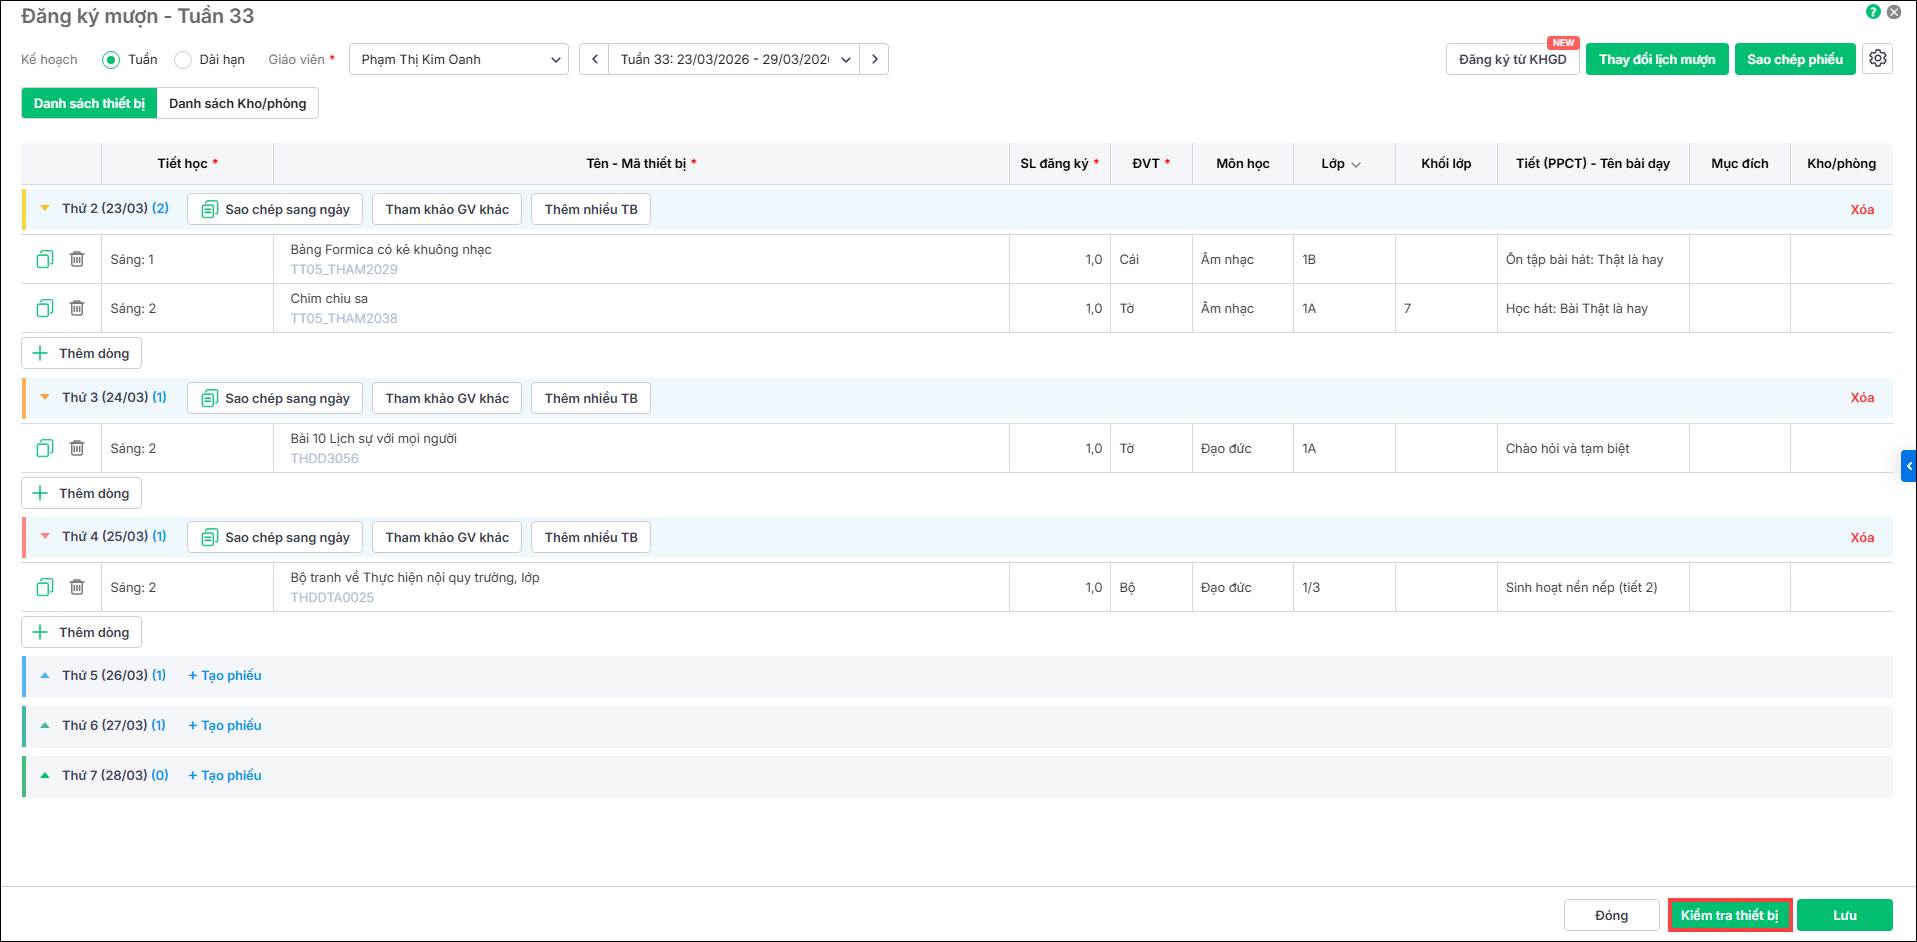Click Tham khảo GV khác for Thứ 3
Image resolution: width=1917 pixels, height=942 pixels.
[x=447, y=398]
